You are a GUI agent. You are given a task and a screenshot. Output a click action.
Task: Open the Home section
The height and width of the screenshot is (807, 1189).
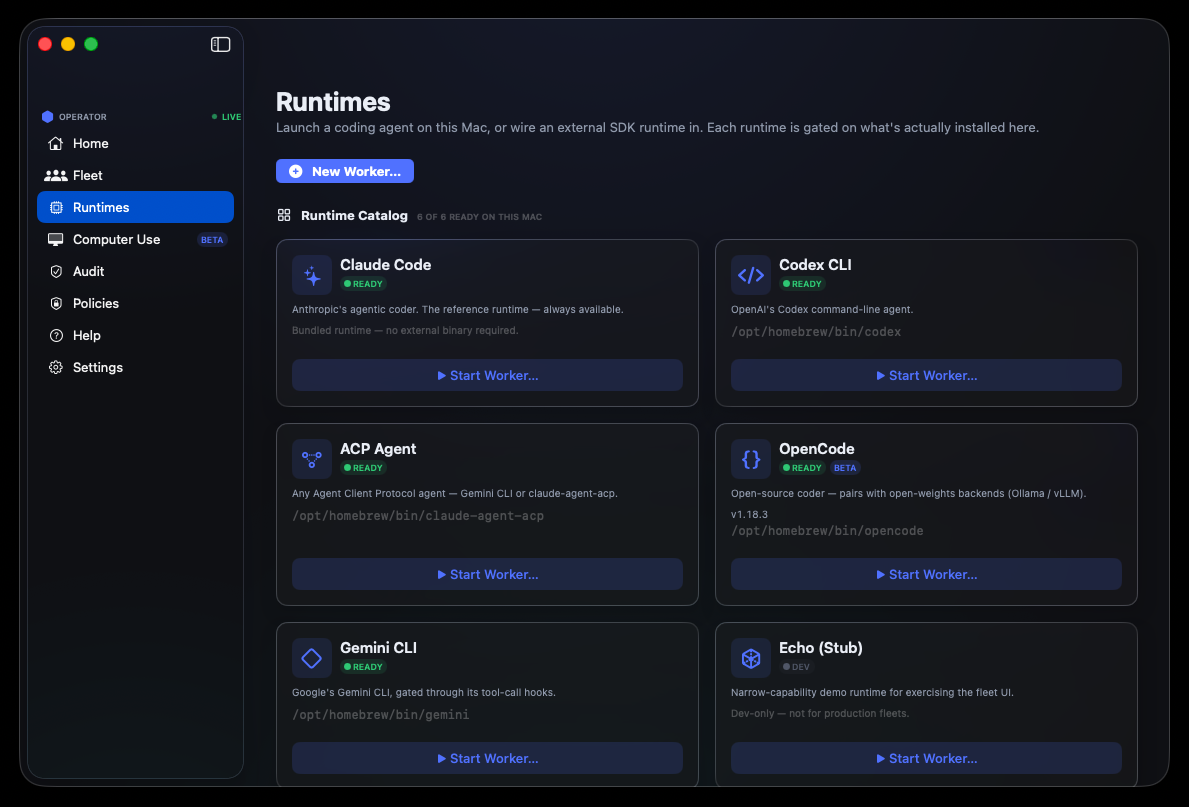pyautogui.click(x=135, y=143)
